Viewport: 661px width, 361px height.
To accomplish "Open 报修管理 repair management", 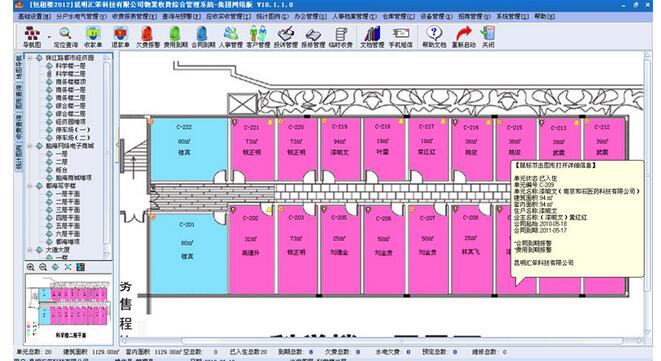I will coord(313,37).
